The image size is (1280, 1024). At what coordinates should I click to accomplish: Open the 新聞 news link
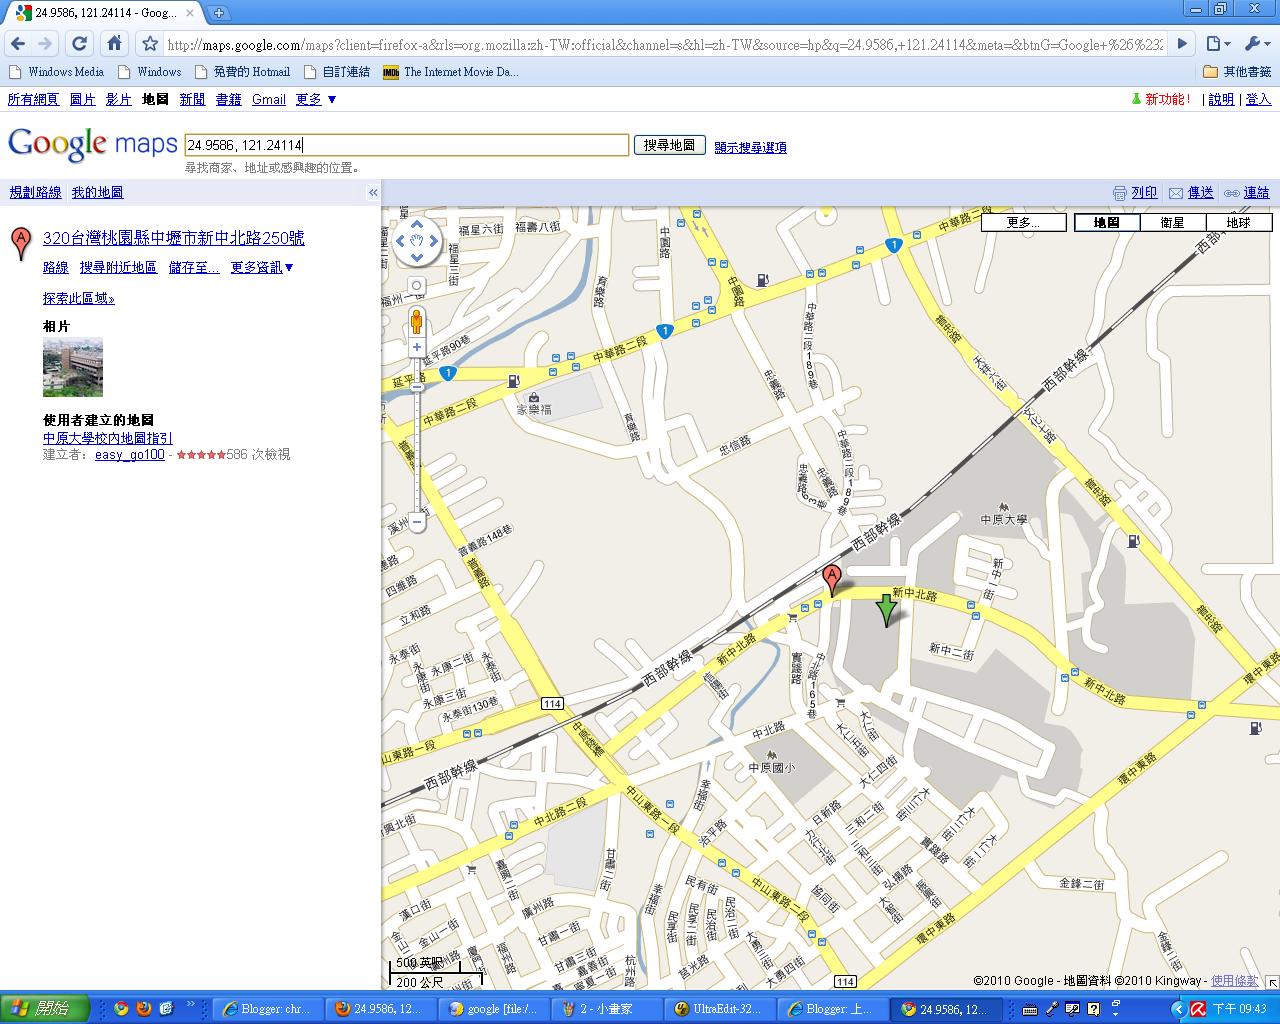pyautogui.click(x=192, y=99)
